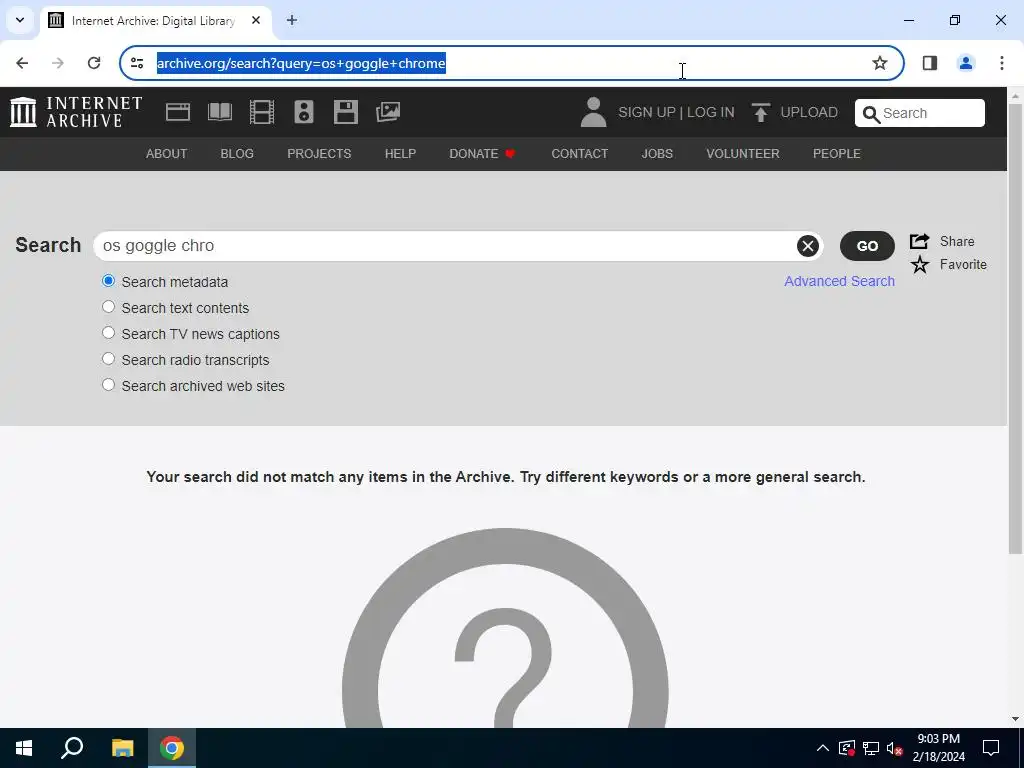1024x768 pixels.
Task: Open the PROJECTS menu item
Action: 319,153
